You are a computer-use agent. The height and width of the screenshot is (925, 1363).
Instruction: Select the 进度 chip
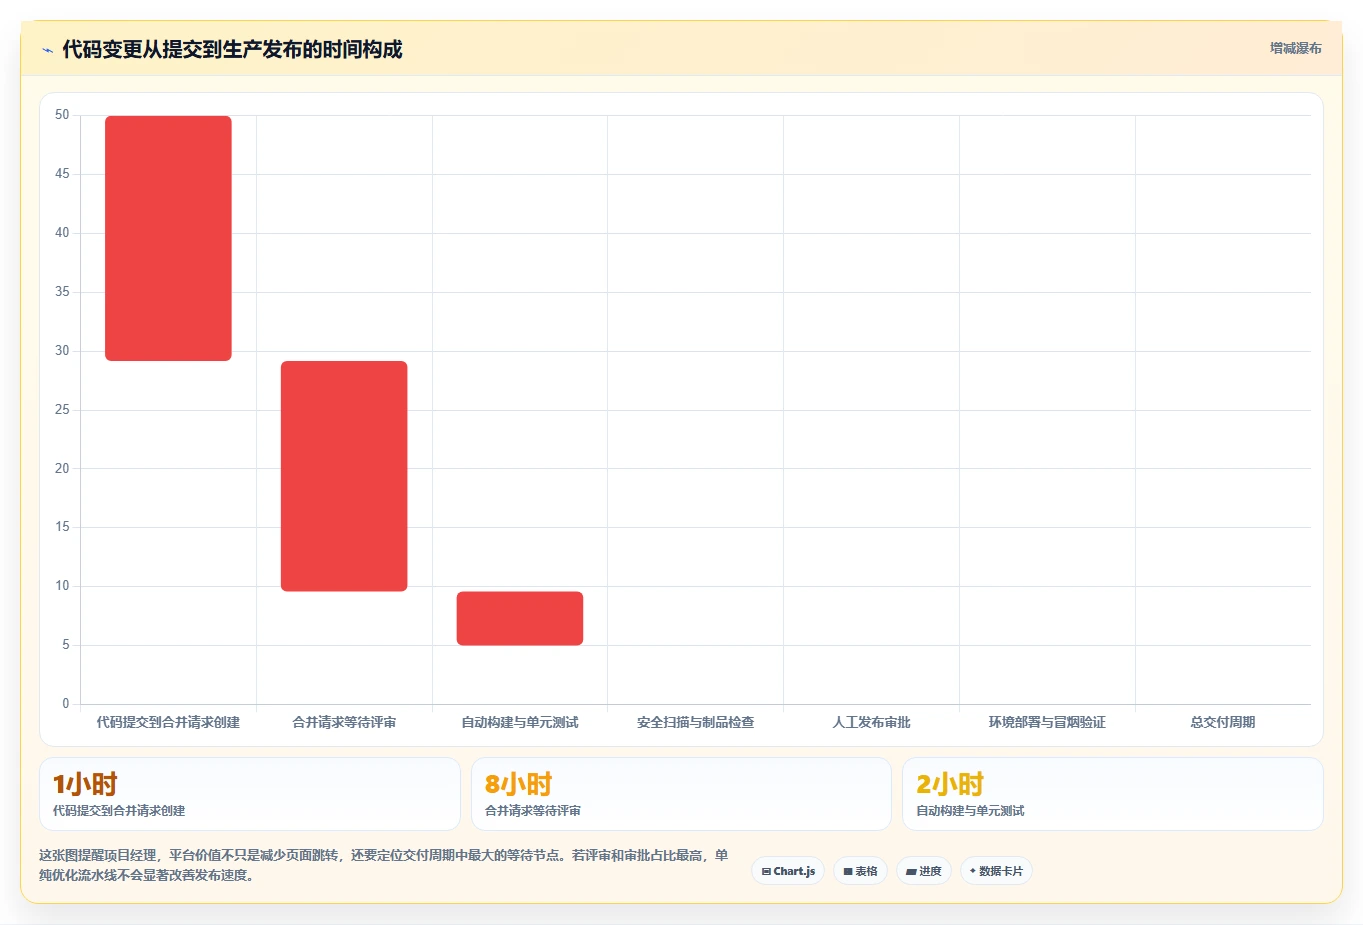pyautogui.click(x=924, y=871)
